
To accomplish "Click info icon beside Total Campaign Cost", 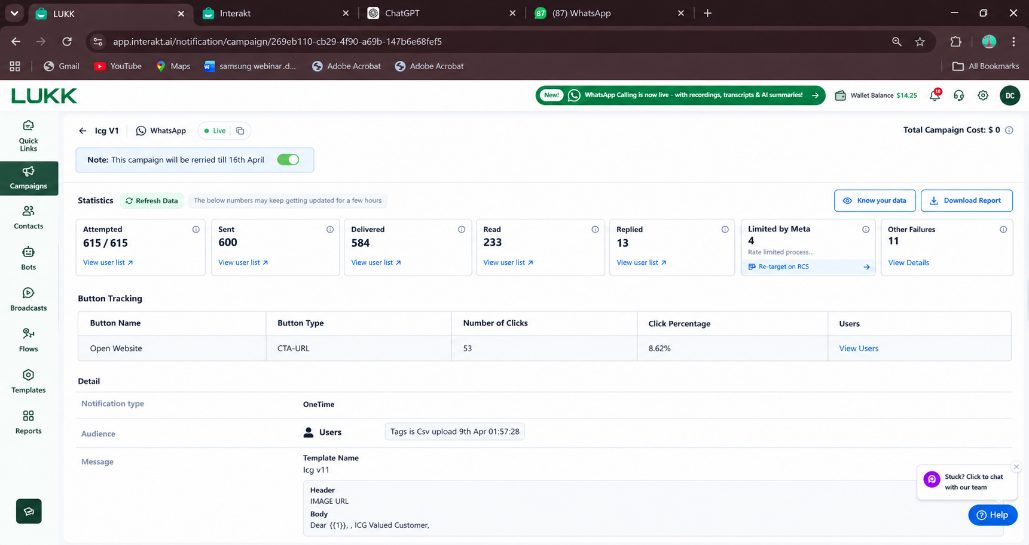I will click(1009, 130).
